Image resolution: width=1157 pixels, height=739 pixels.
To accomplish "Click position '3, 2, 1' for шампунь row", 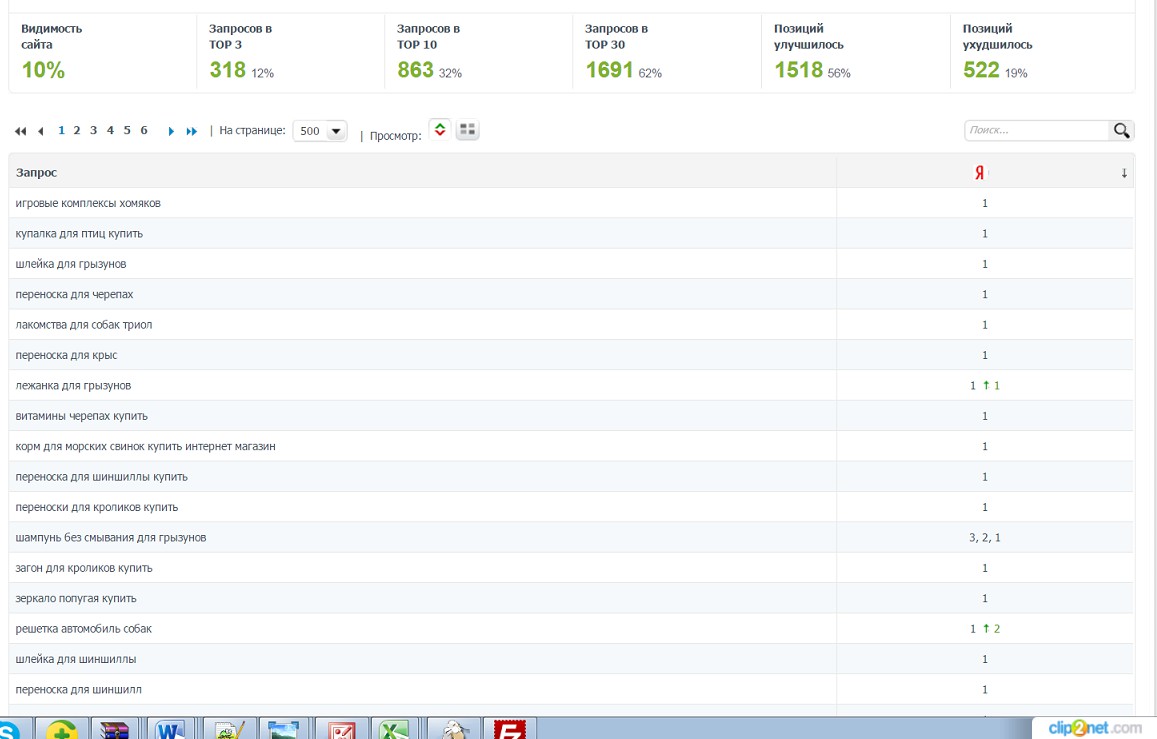I will point(984,538).
